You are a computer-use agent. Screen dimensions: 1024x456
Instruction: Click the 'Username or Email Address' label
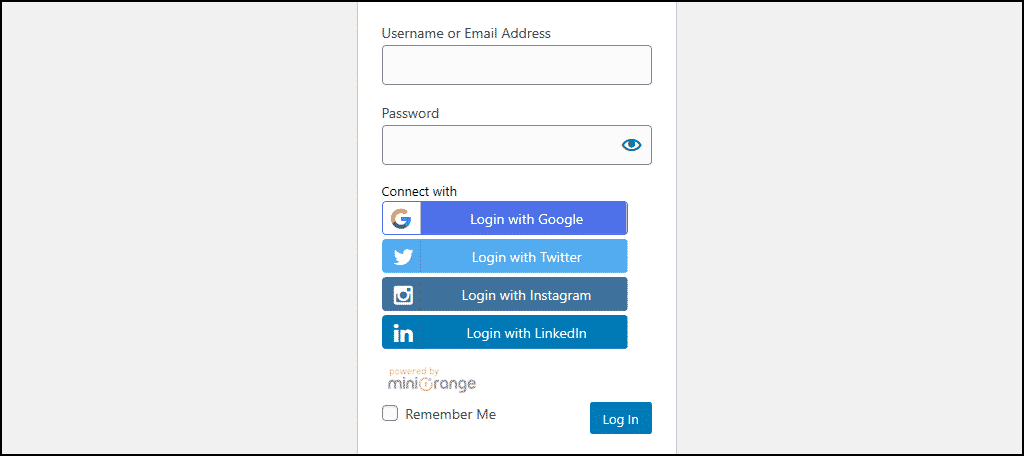point(466,33)
